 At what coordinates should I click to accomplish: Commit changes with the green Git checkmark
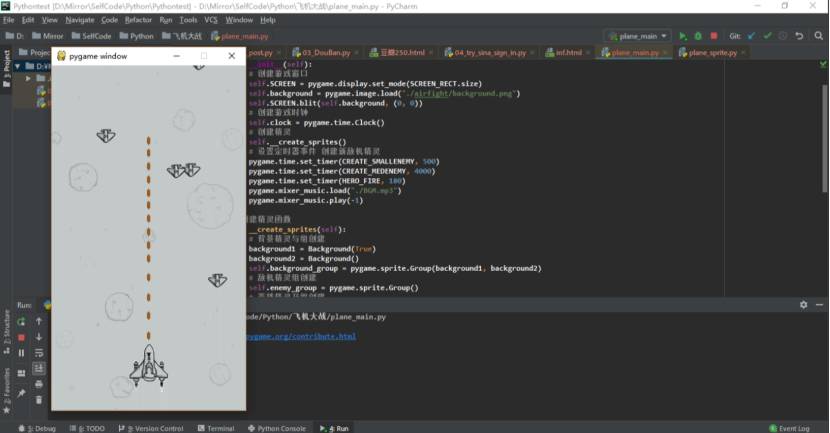click(x=768, y=36)
